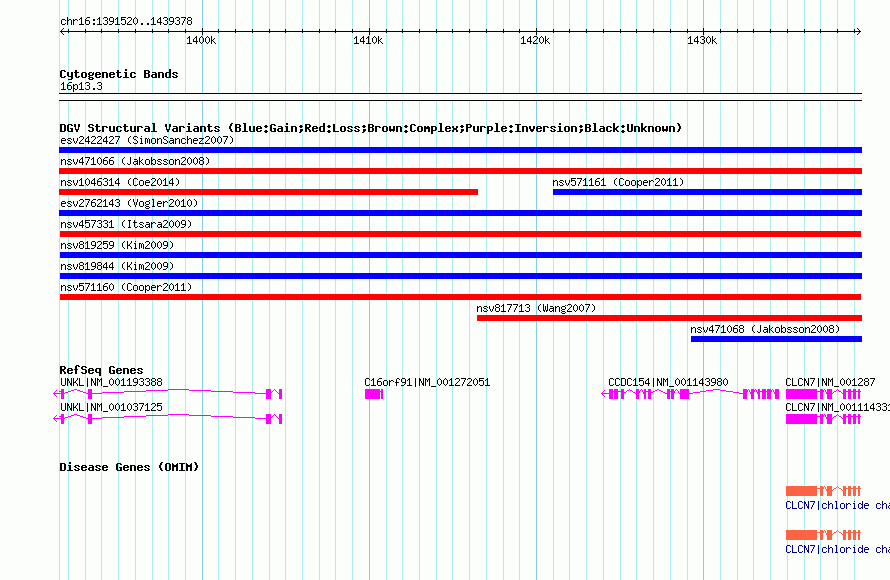
Task: Click the 1420k ruler tick label
Action: pyautogui.click(x=535, y=40)
